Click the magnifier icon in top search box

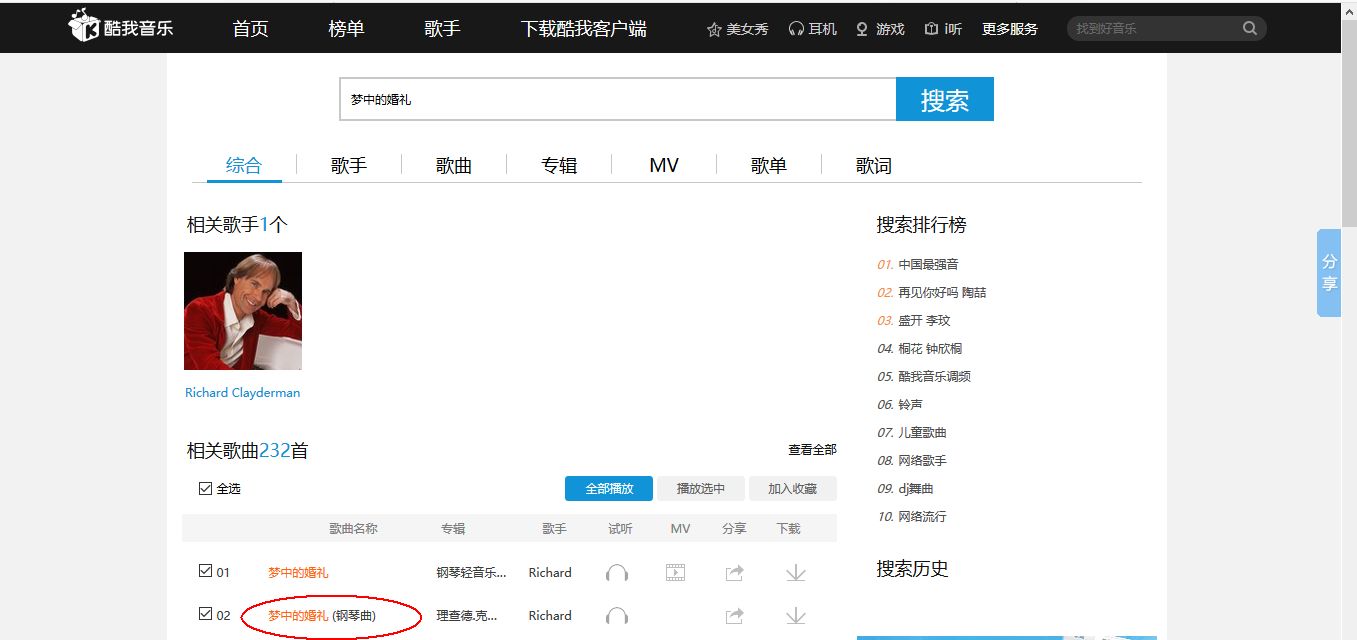(x=1250, y=28)
